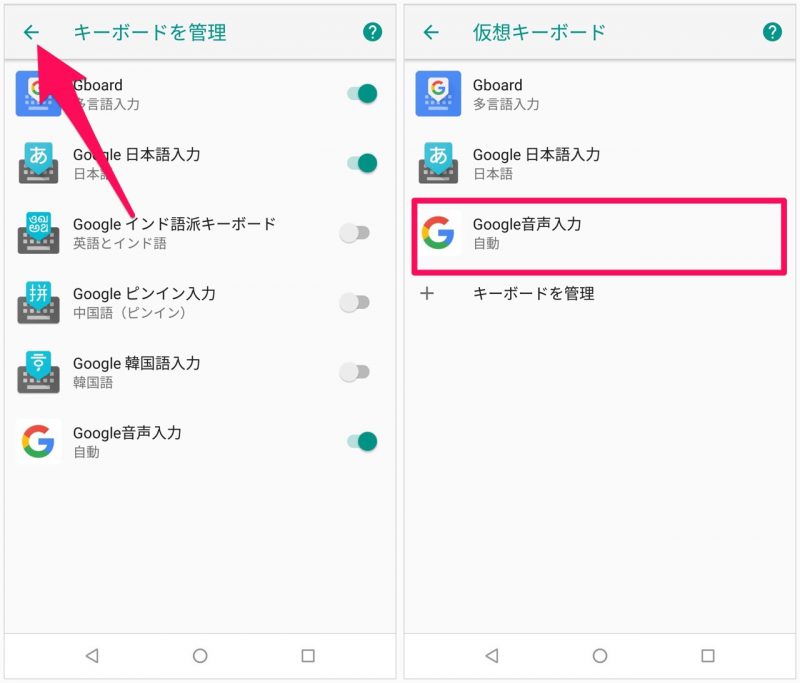Image resolution: width=800 pixels, height=683 pixels.
Task: Go back from キーボードを管理 screen
Action: click(x=31, y=32)
